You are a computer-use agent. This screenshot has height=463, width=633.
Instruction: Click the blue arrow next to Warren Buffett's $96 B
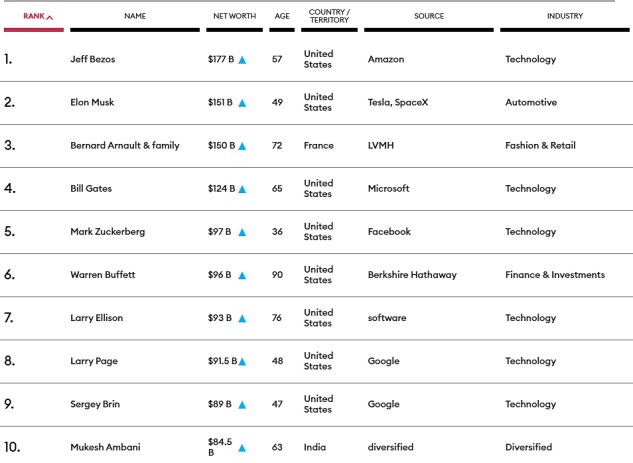click(242, 275)
